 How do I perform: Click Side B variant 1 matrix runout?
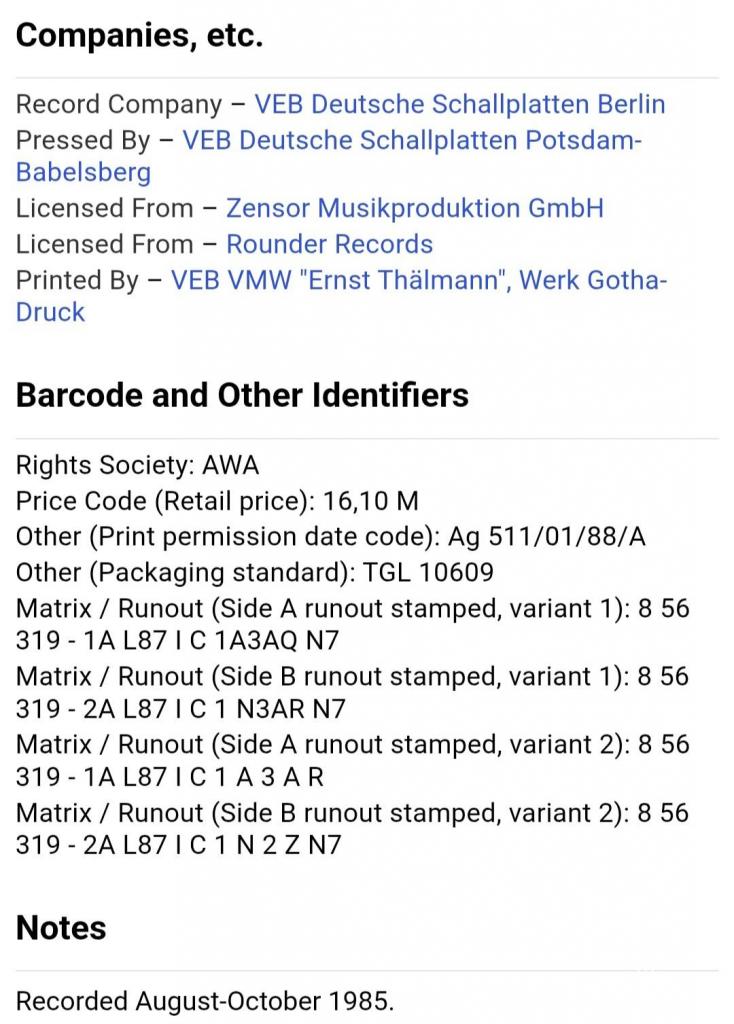(x=352, y=694)
